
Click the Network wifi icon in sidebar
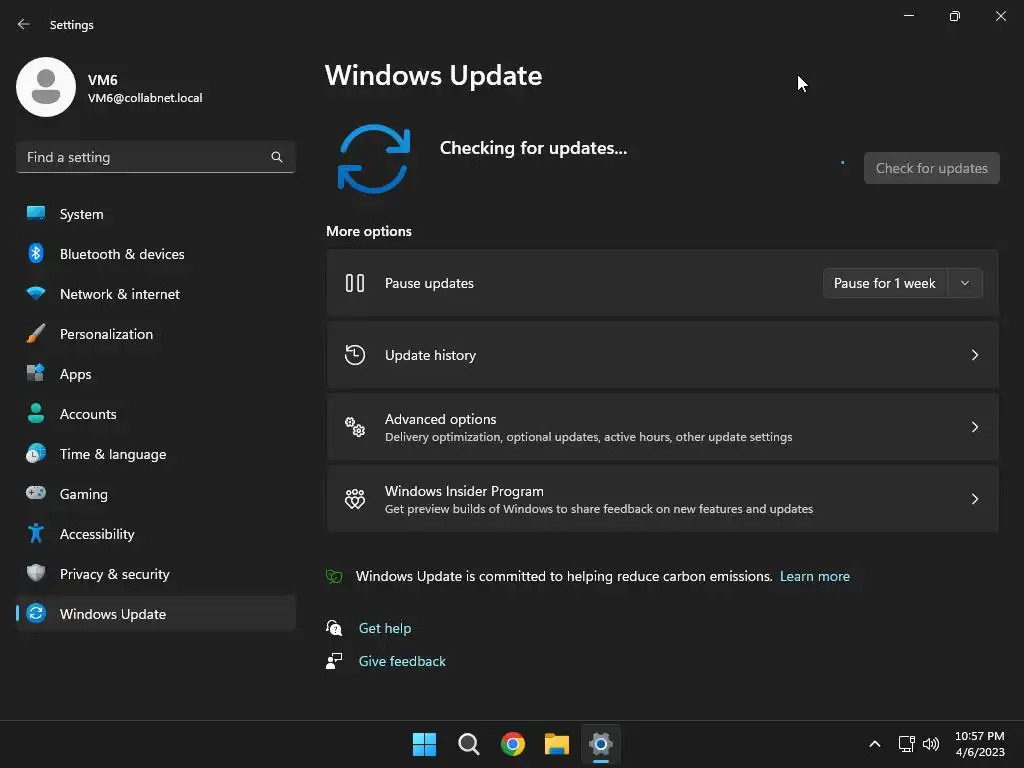tap(36, 293)
